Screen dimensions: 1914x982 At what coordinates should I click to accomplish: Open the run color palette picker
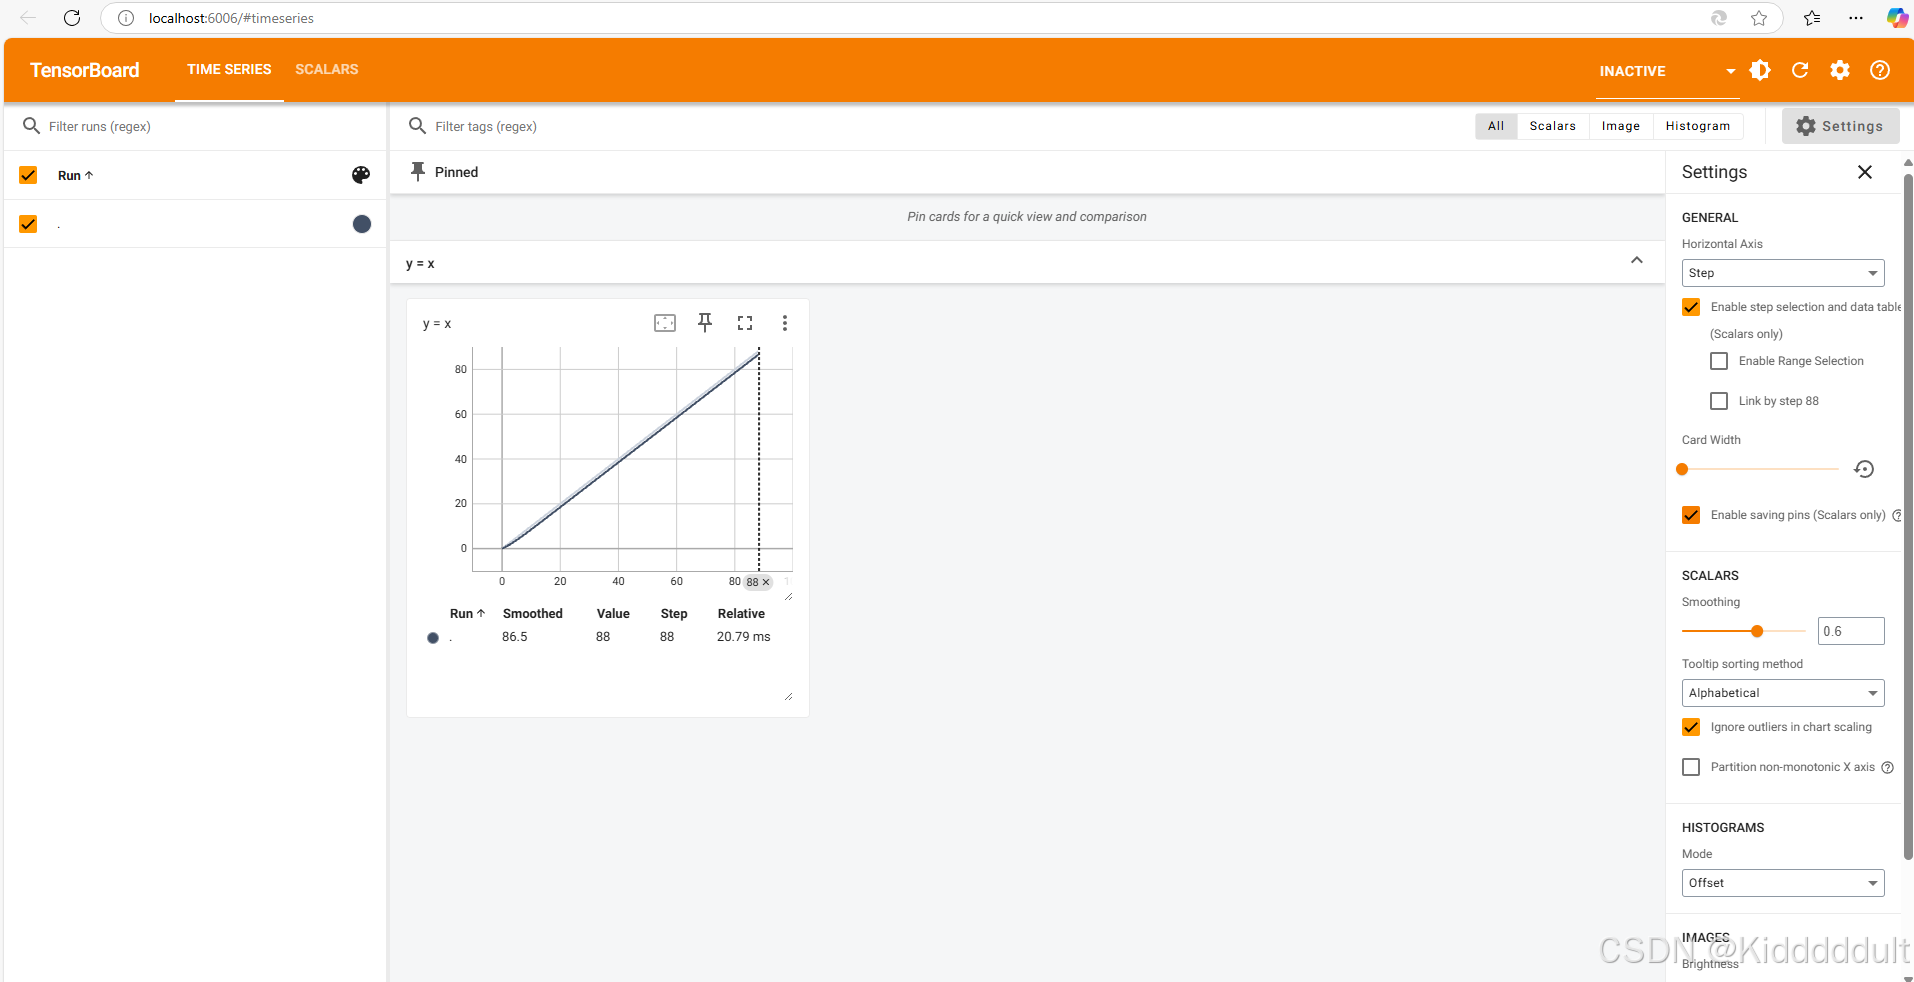point(361,175)
